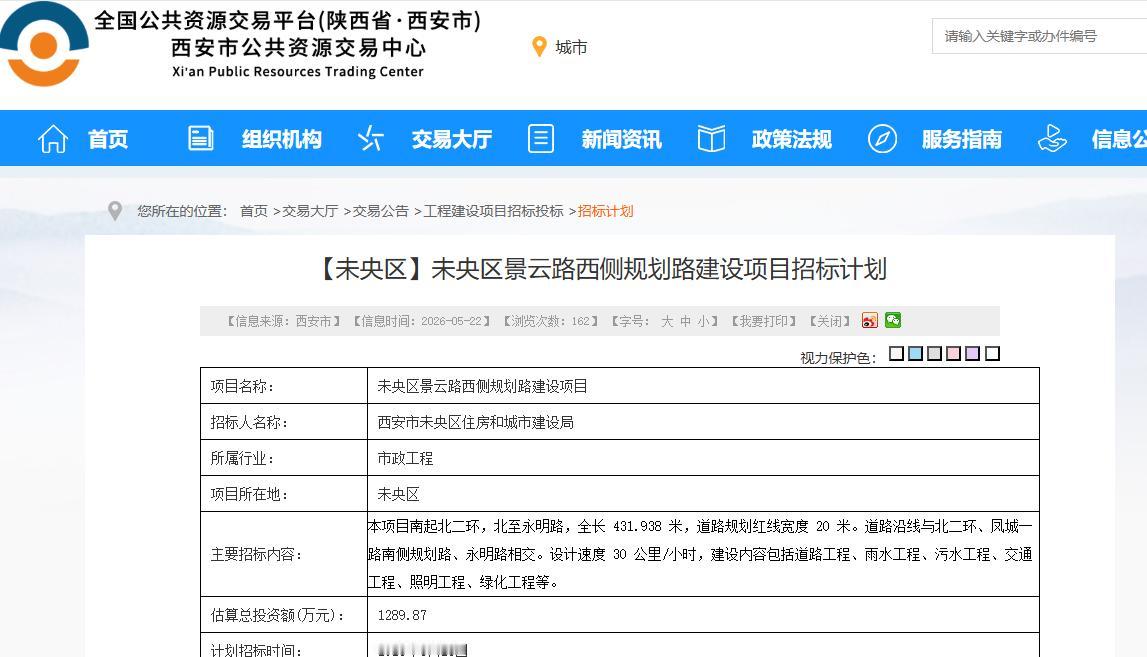
Task: Click the home icon beside 首页
Action: (53, 138)
